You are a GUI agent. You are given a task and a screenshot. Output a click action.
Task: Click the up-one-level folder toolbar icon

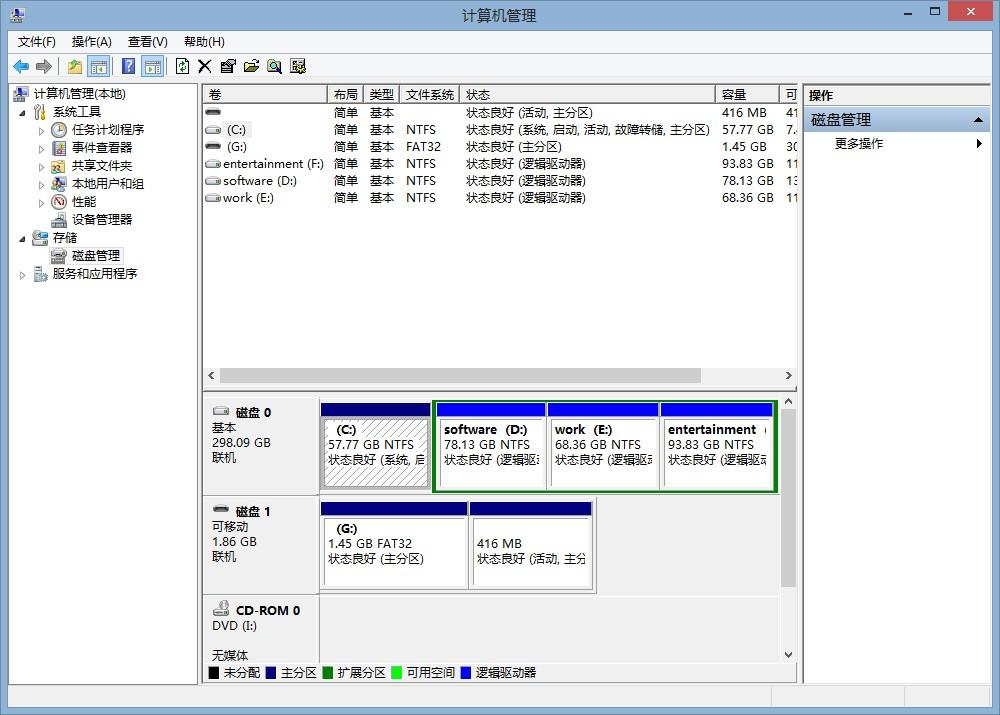(x=75, y=66)
